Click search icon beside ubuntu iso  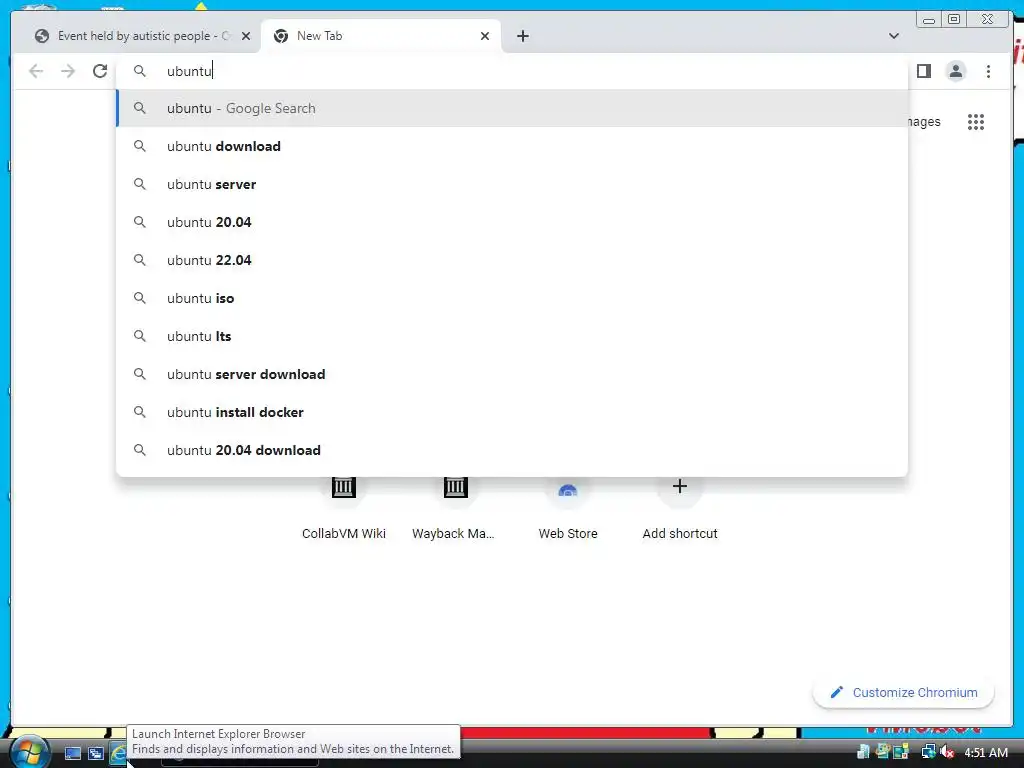[x=140, y=298]
